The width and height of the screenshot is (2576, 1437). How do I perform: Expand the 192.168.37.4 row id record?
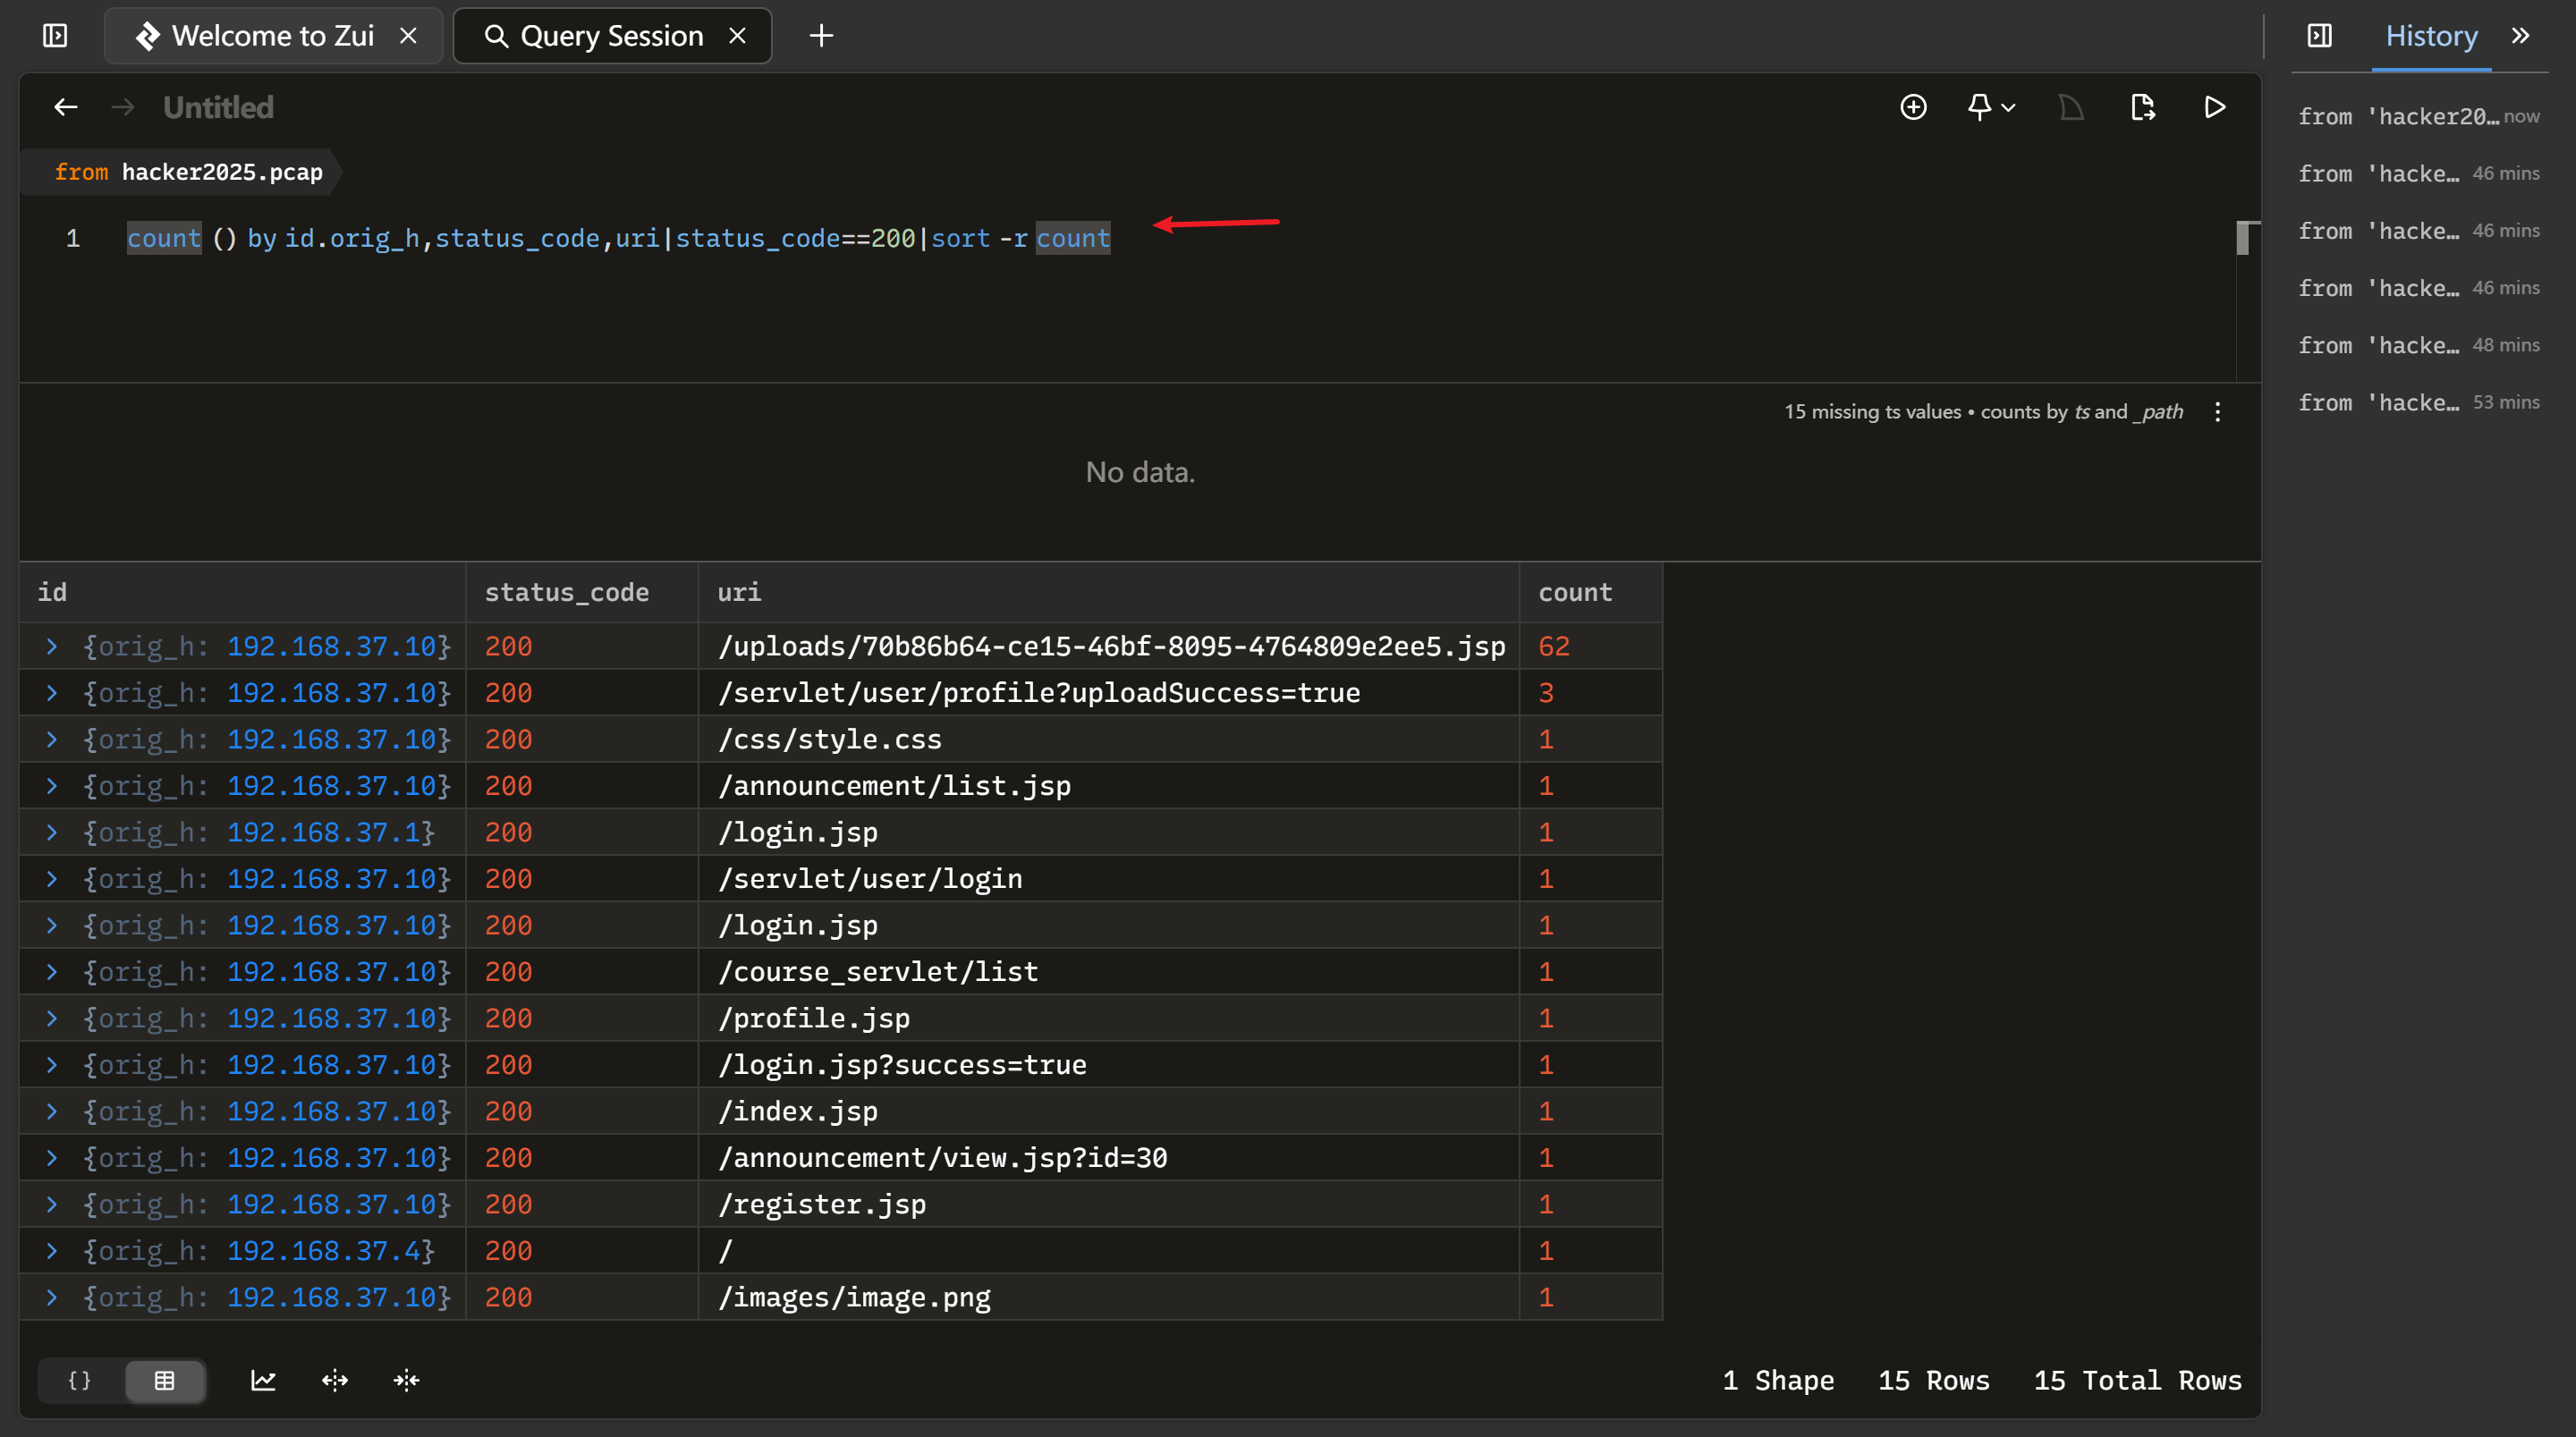(x=52, y=1250)
